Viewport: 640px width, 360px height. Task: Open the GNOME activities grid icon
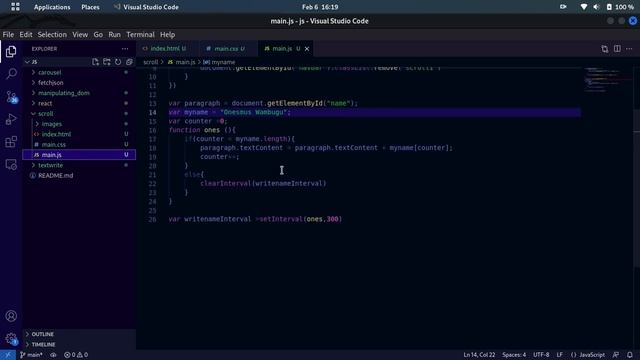[x=15, y=7]
